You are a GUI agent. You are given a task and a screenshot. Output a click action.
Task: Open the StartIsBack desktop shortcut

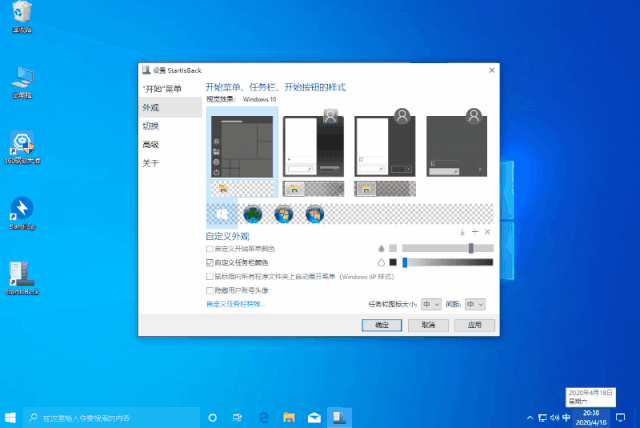(x=22, y=279)
